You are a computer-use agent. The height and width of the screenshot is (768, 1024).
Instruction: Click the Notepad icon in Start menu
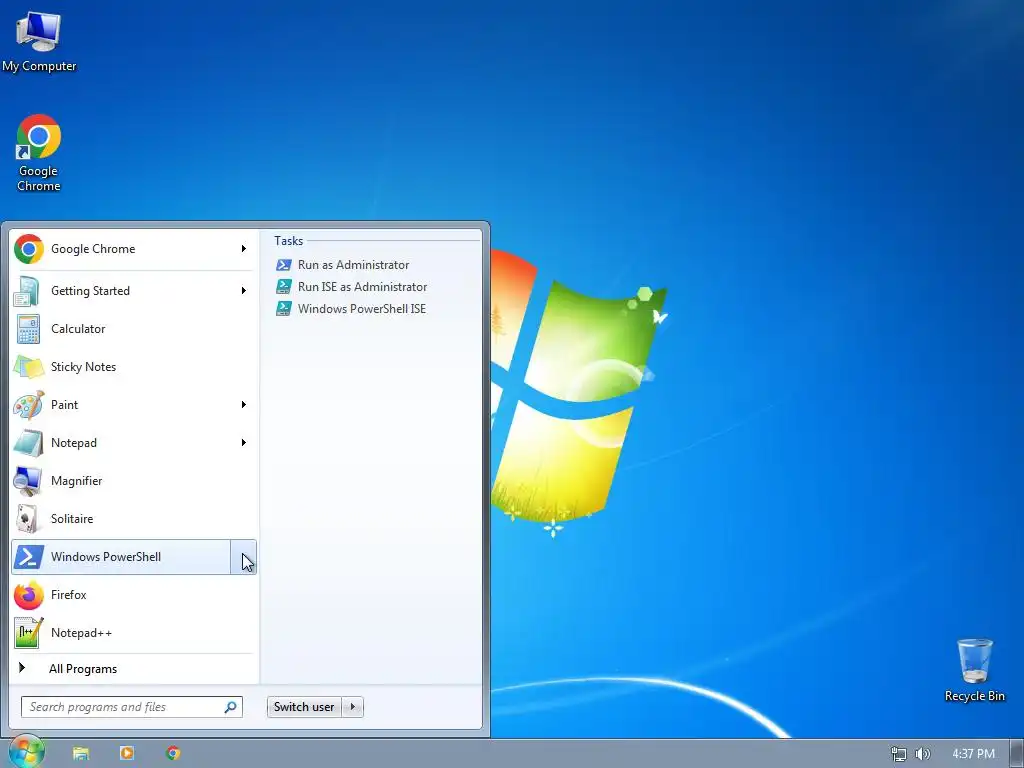pyautogui.click(x=29, y=443)
